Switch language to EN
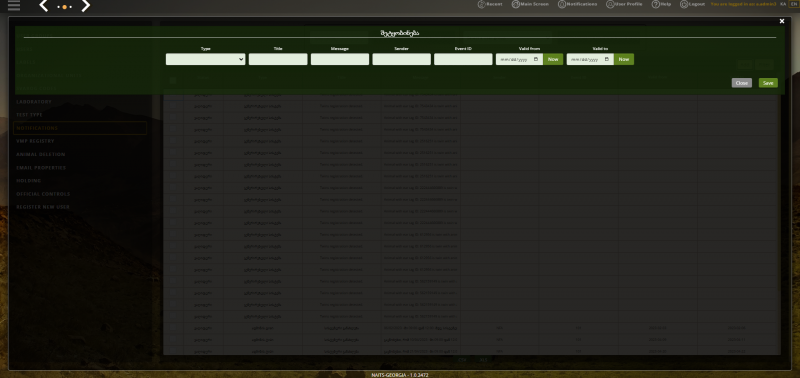Image resolution: width=800 pixels, height=378 pixels. click(794, 4)
